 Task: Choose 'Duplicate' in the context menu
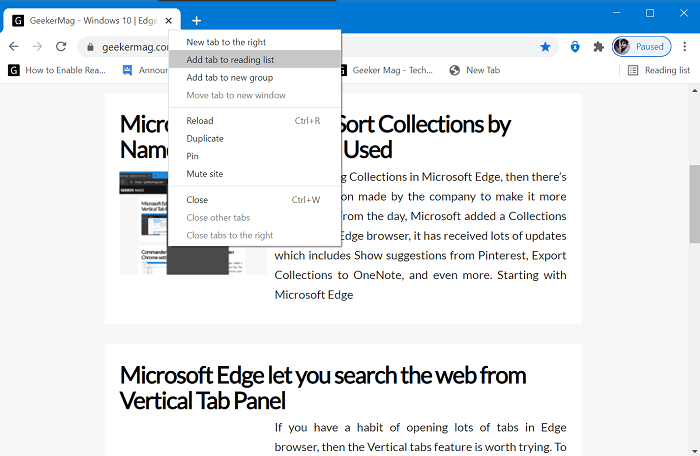254,138
